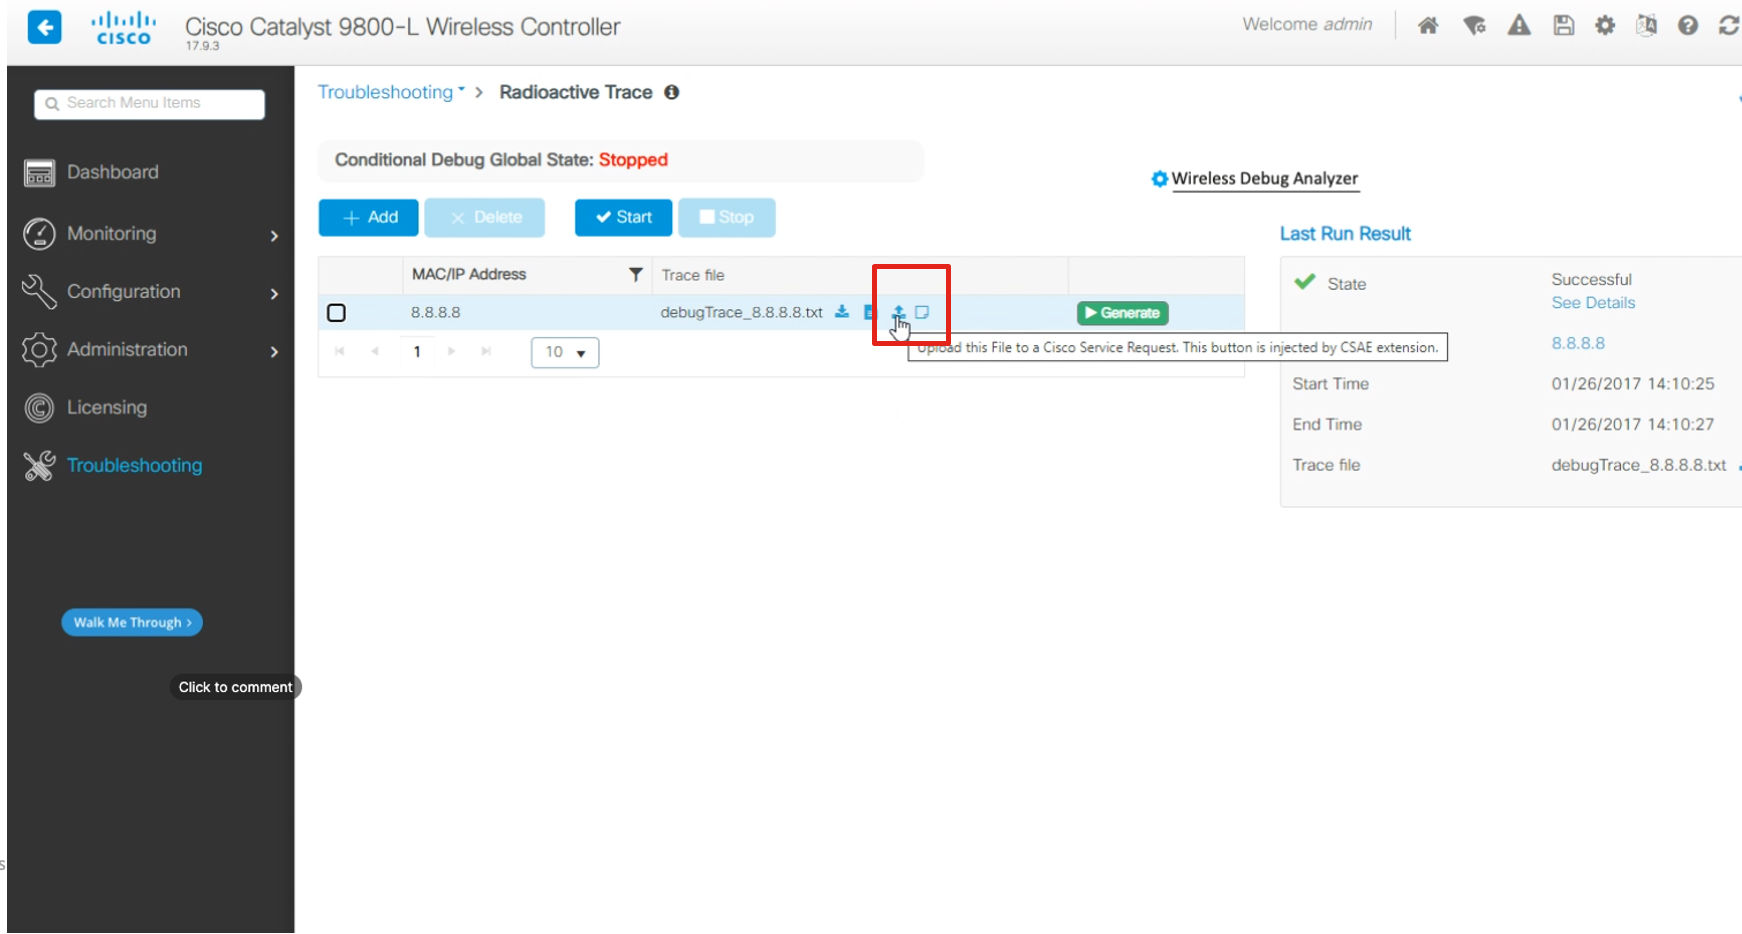This screenshot has height=934, width=1742.
Task: Open the See Details link
Action: click(x=1593, y=303)
